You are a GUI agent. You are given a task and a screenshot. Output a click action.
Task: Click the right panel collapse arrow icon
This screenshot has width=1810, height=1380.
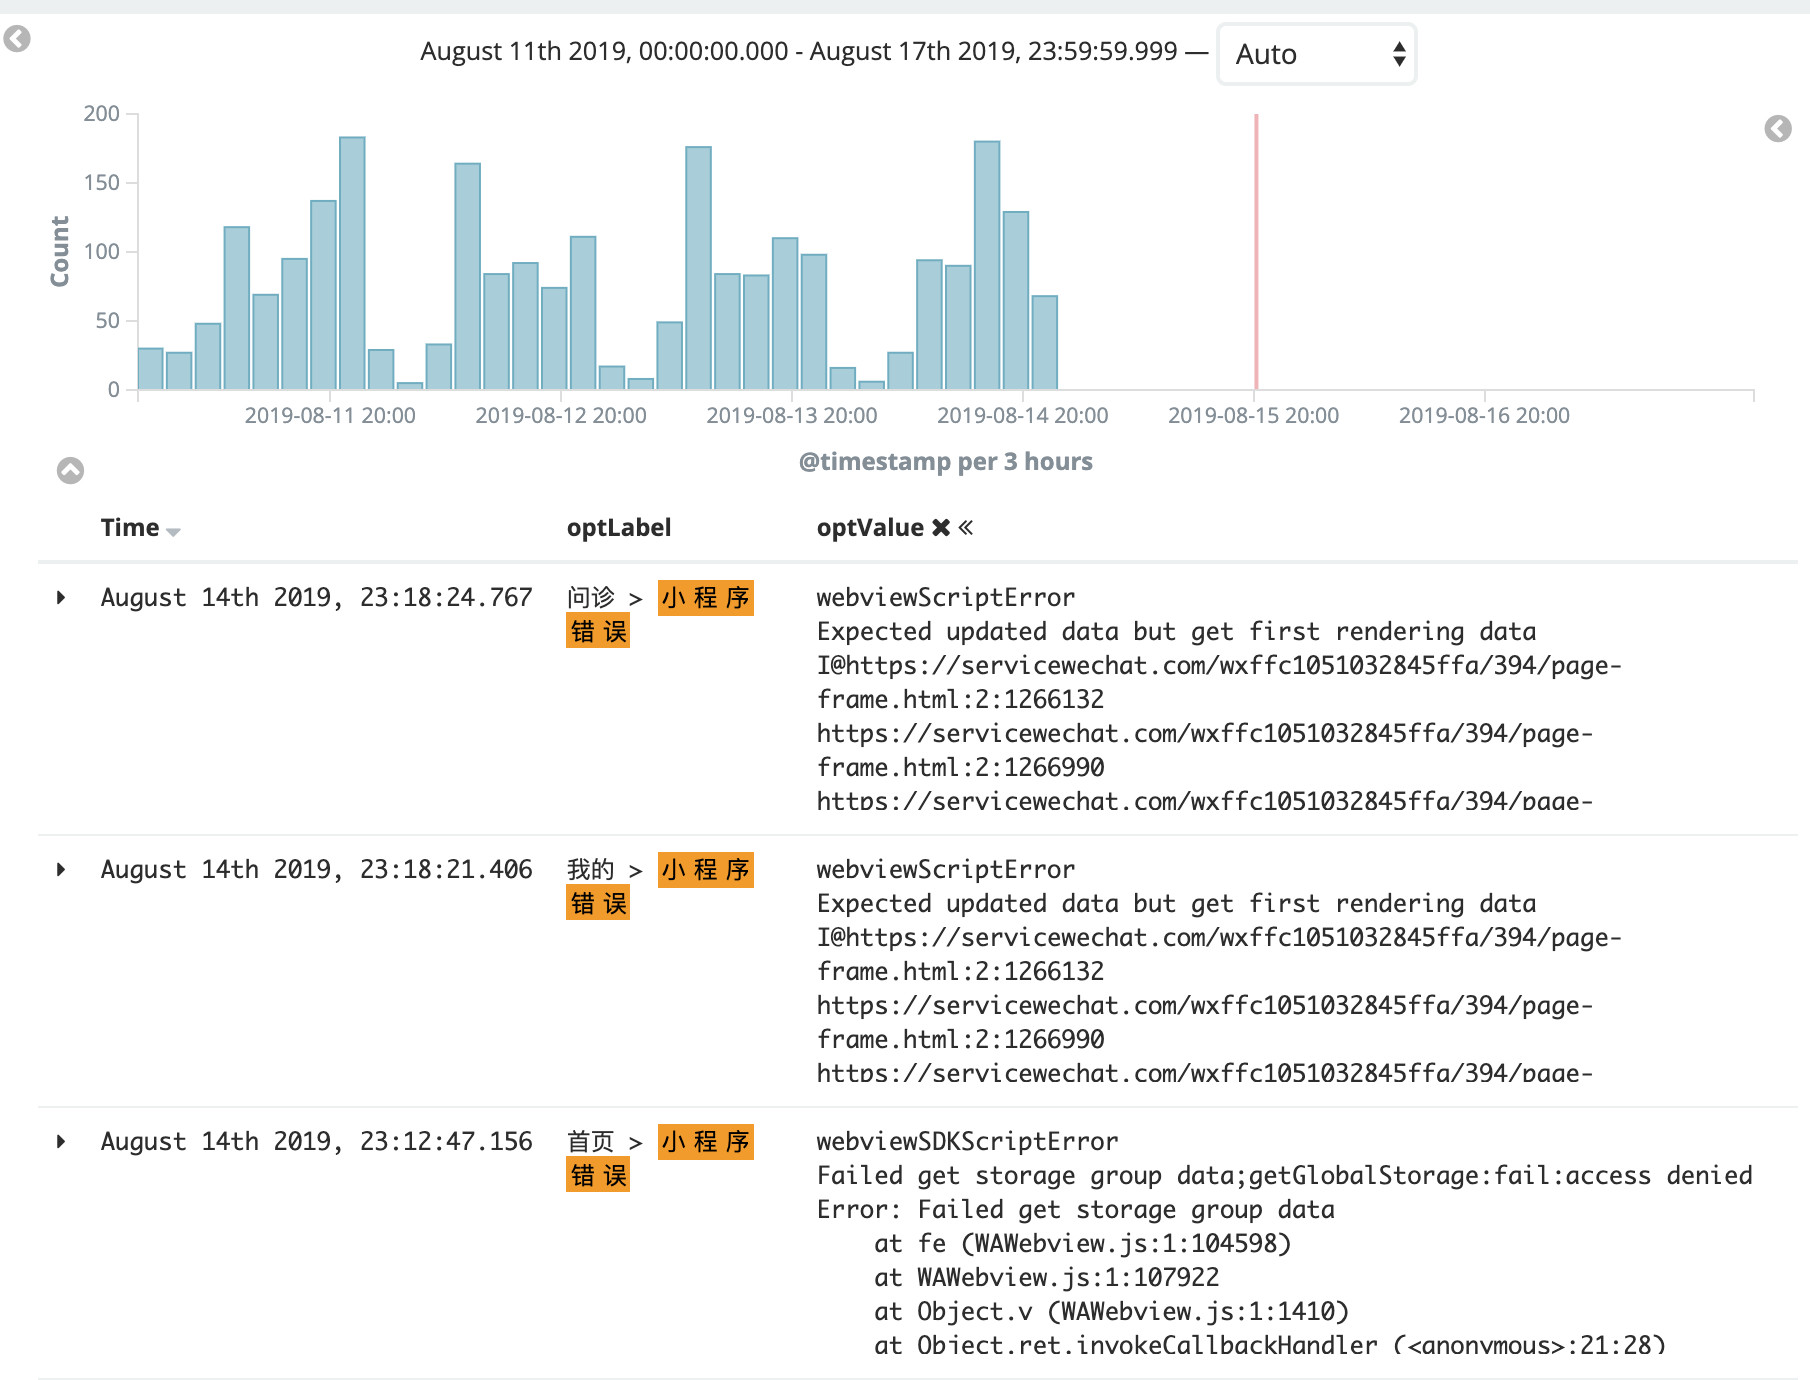1777,128
